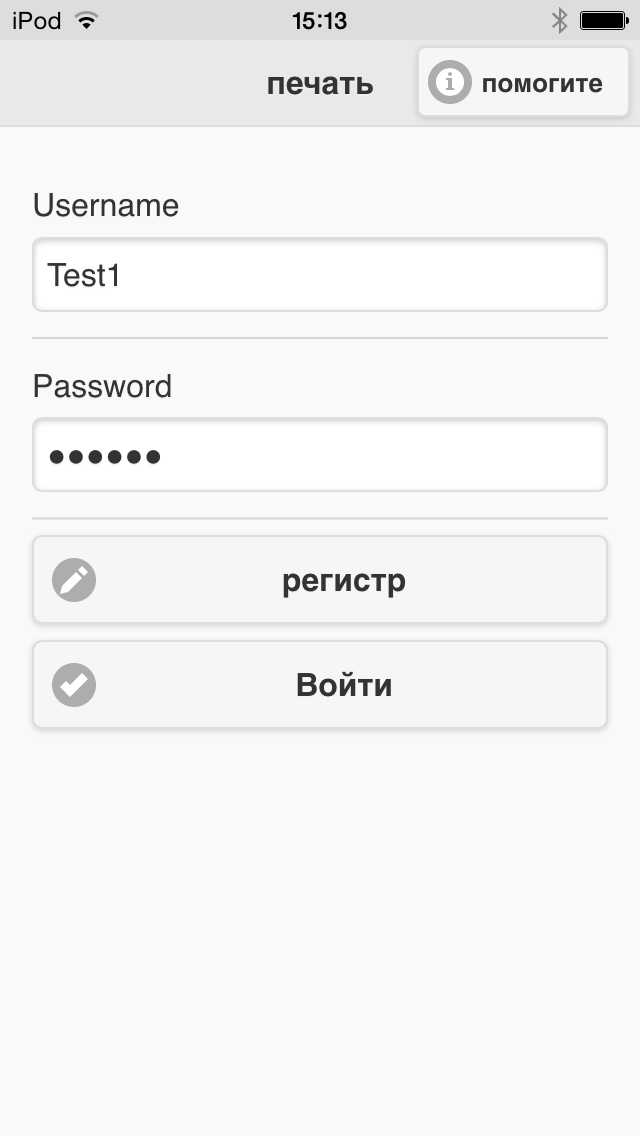The width and height of the screenshot is (640, 1136).
Task: Click the pencil icon on the регистр button
Action: click(74, 580)
